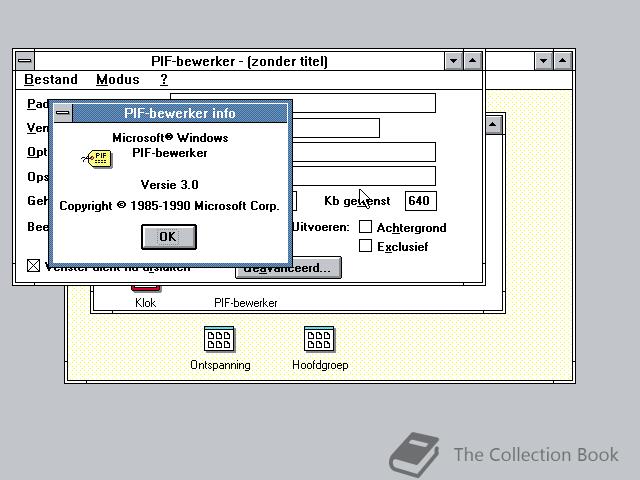
Task: Open the info dialog's system menu box
Action: [63, 113]
